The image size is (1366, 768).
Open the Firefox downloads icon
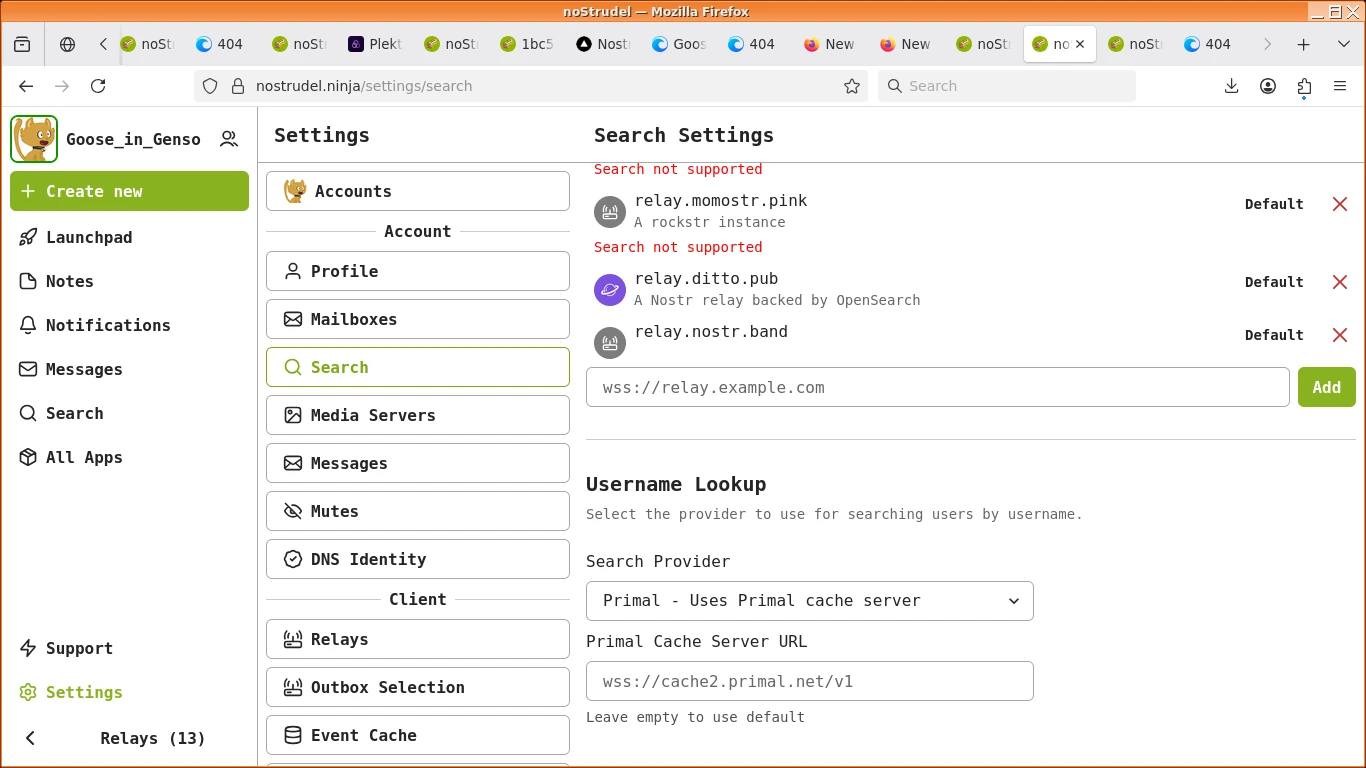tap(1232, 86)
